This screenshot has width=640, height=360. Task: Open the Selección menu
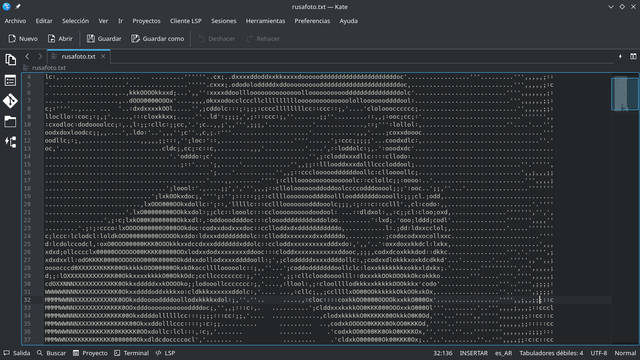pos(76,21)
